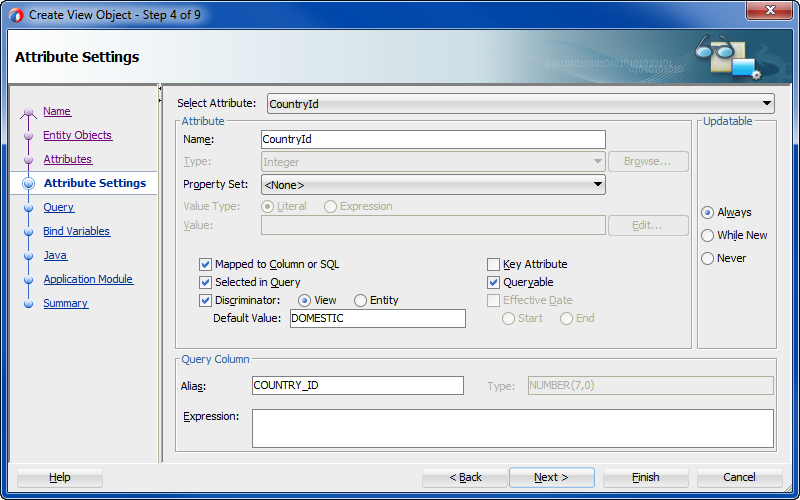
Task: Click the Name step bullet icon
Action: tap(29, 112)
